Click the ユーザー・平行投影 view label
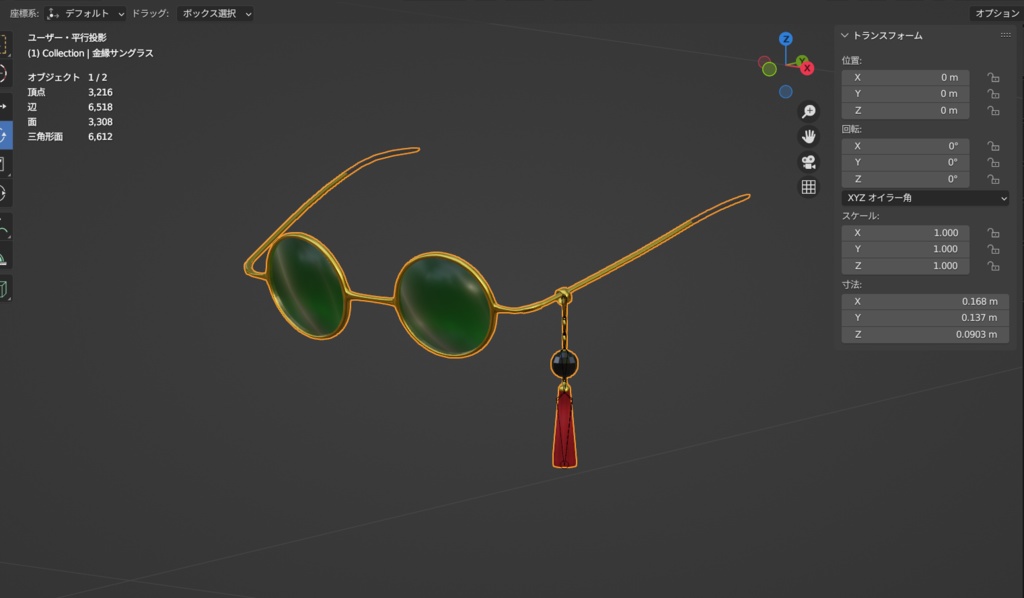1024x598 pixels. (67, 38)
